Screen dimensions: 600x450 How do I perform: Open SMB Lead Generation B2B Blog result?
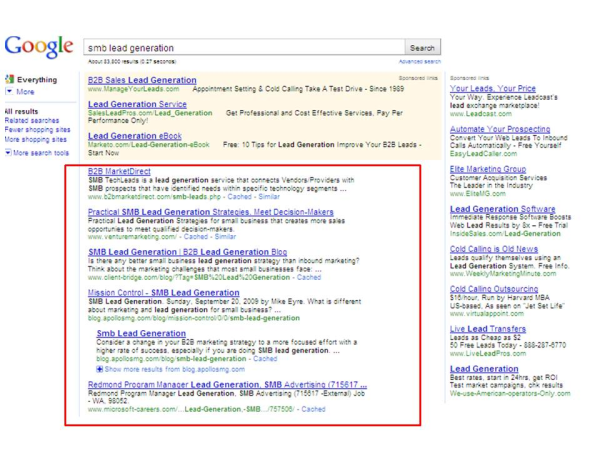click(188, 252)
